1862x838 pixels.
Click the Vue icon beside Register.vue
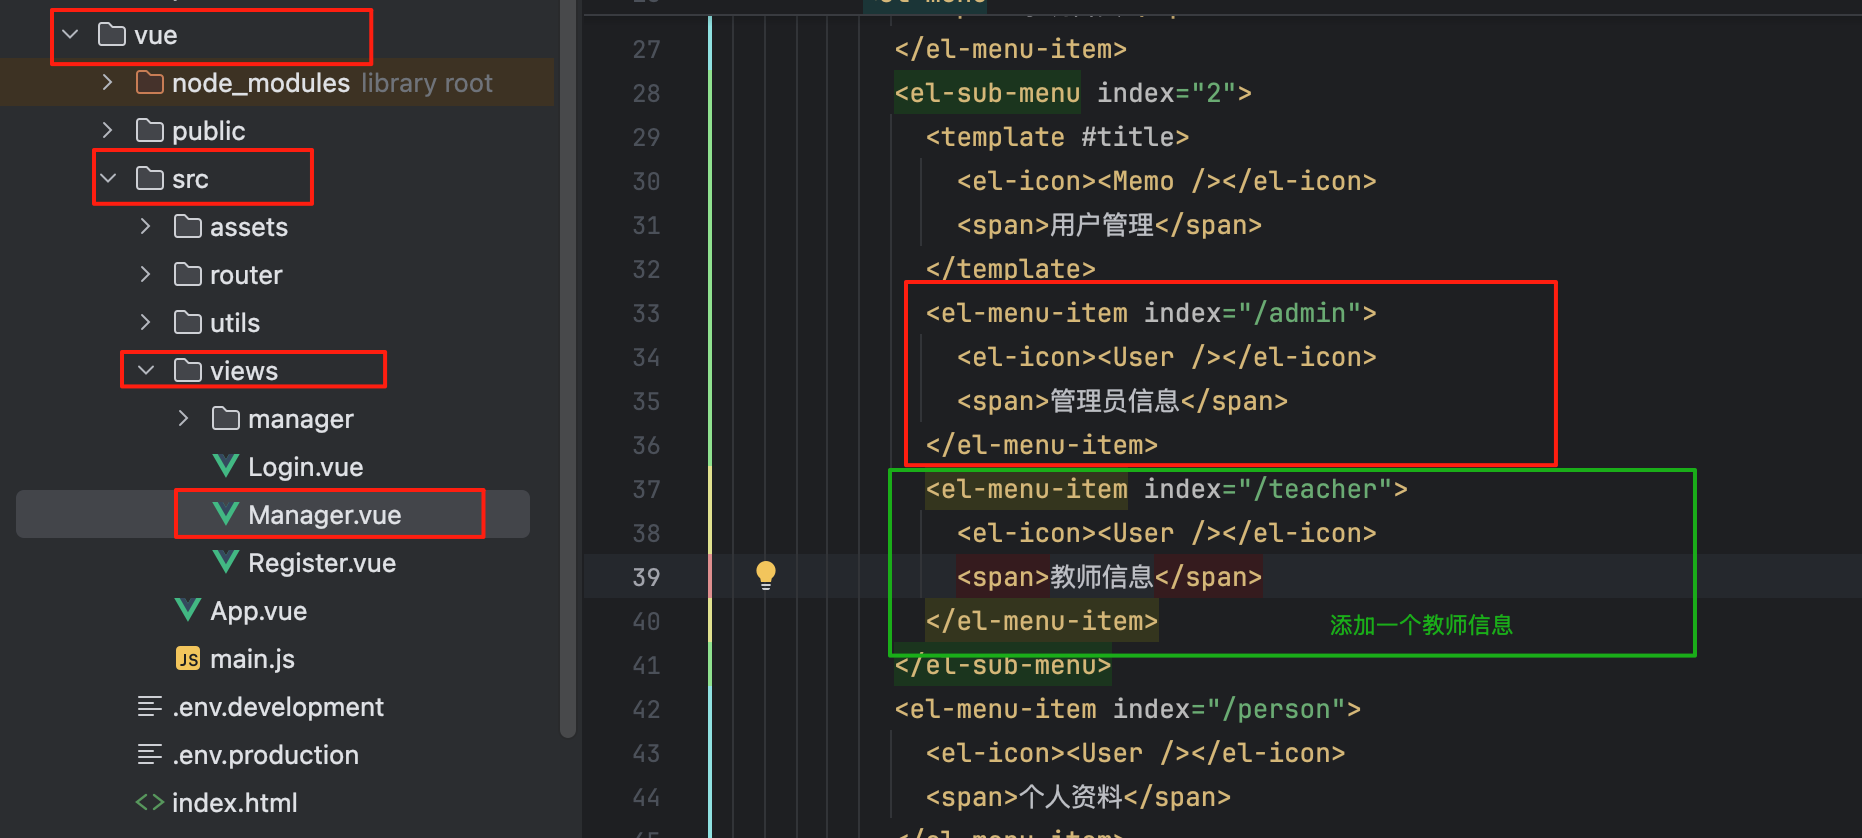(226, 562)
